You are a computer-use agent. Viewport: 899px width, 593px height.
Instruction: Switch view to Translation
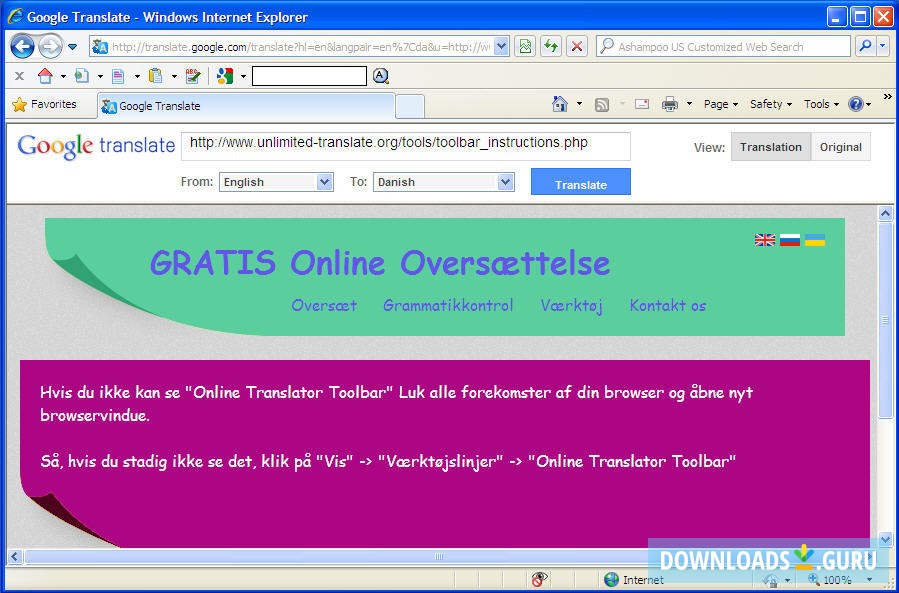(x=771, y=147)
